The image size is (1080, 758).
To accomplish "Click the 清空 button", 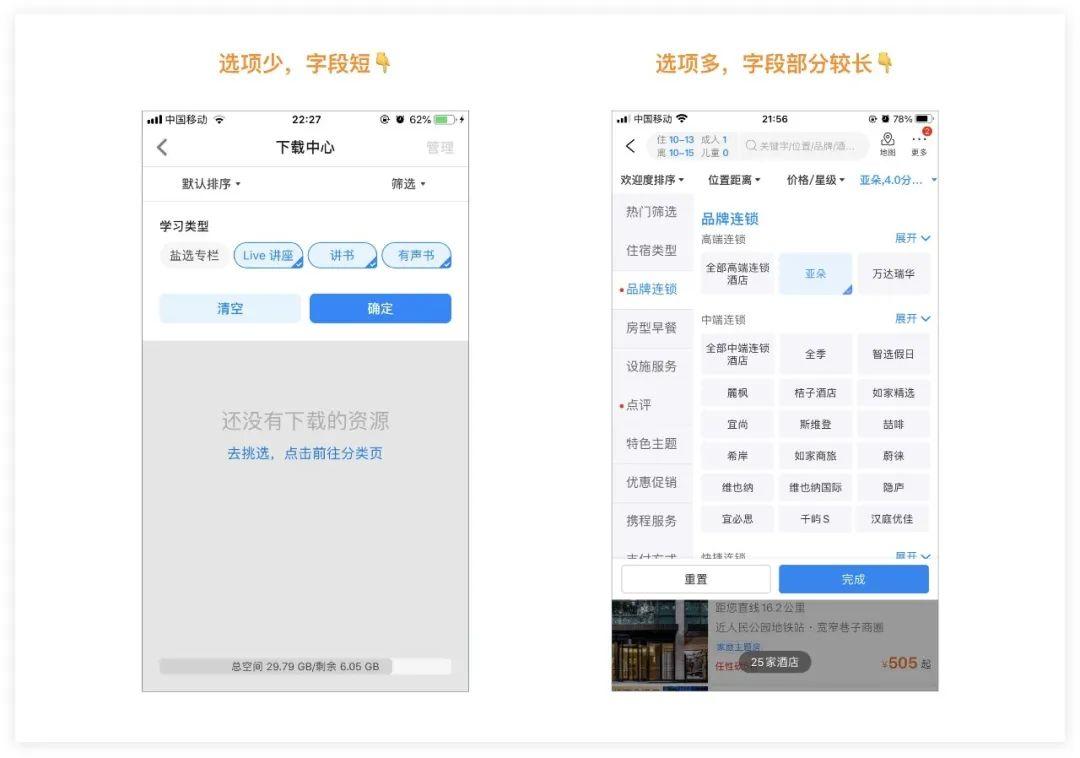I will (x=230, y=308).
